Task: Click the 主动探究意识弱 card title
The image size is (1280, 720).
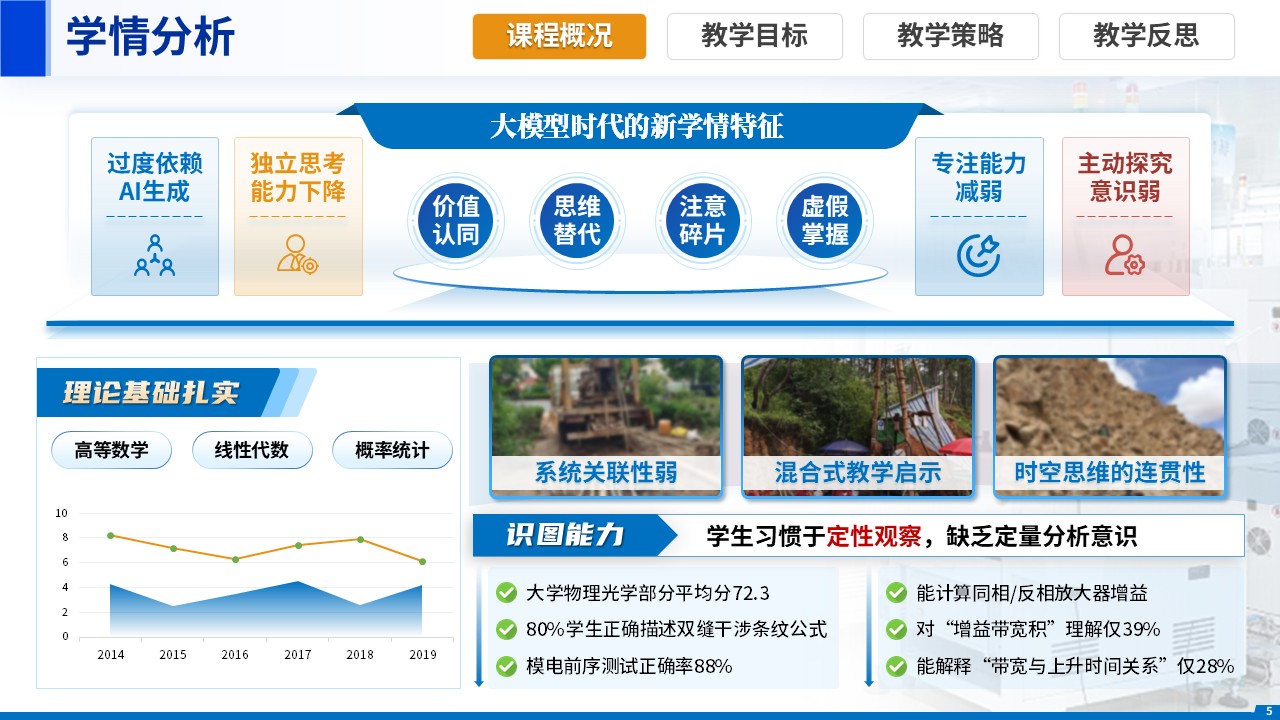Action: (1125, 177)
